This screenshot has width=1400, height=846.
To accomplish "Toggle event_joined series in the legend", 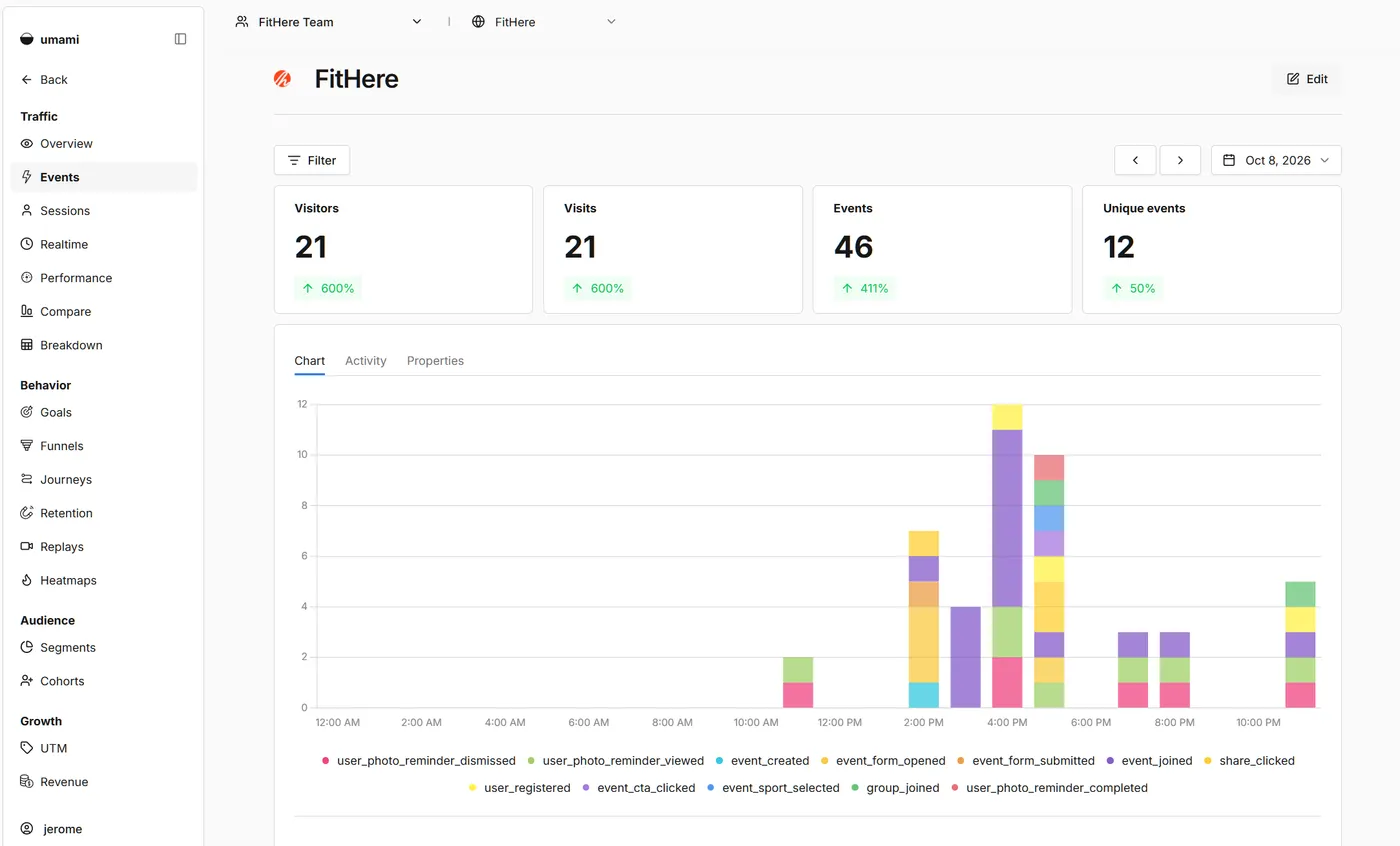I will [x=1150, y=761].
